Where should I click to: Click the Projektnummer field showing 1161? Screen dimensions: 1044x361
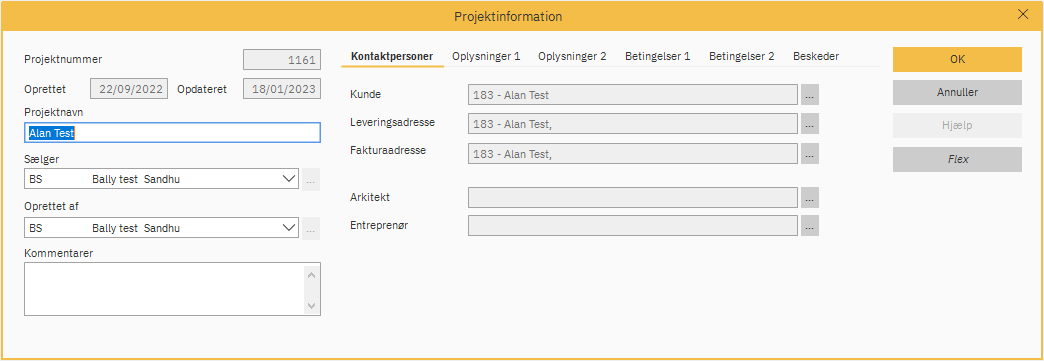click(282, 59)
